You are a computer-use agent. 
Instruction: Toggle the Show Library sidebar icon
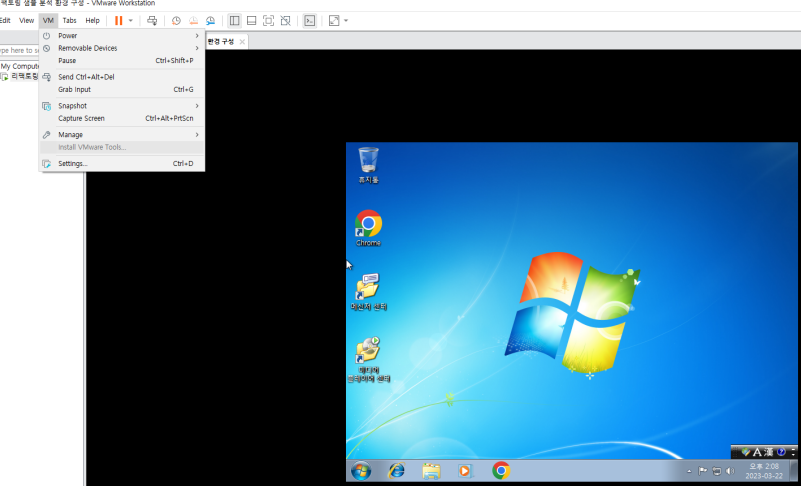pyautogui.click(x=234, y=20)
